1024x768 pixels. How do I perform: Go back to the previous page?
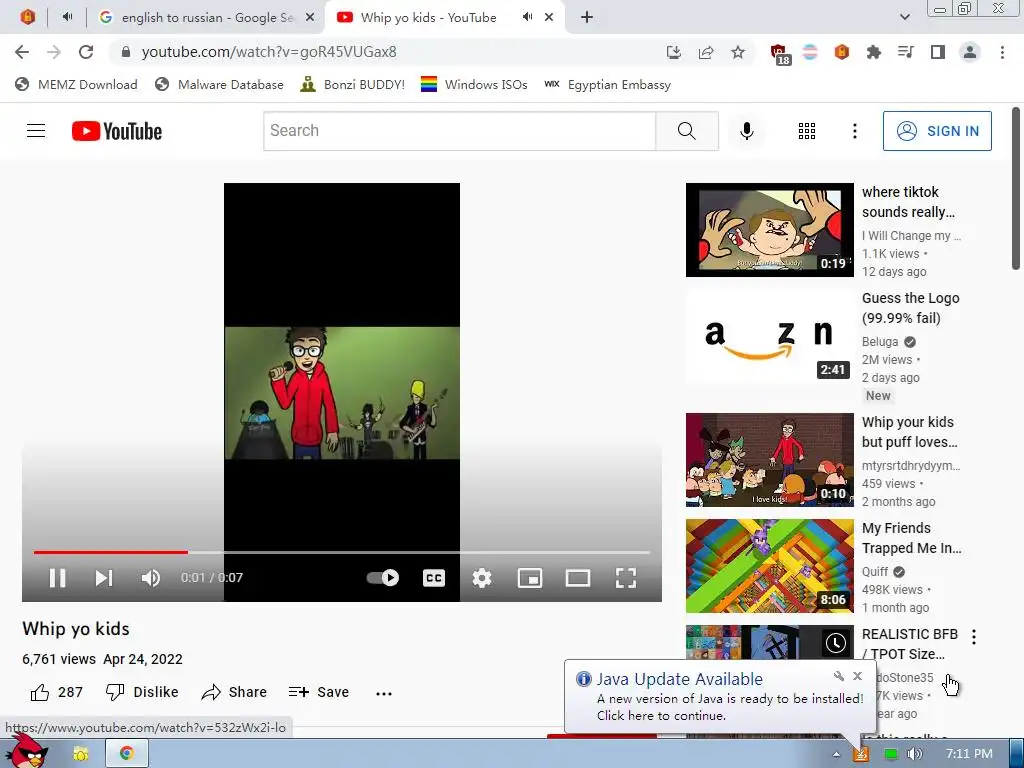pyautogui.click(x=22, y=52)
